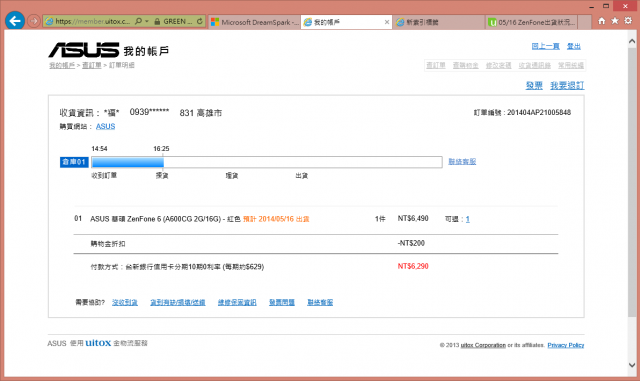Click the 揀貨 stage label
640x381 pixels.
click(x=162, y=176)
